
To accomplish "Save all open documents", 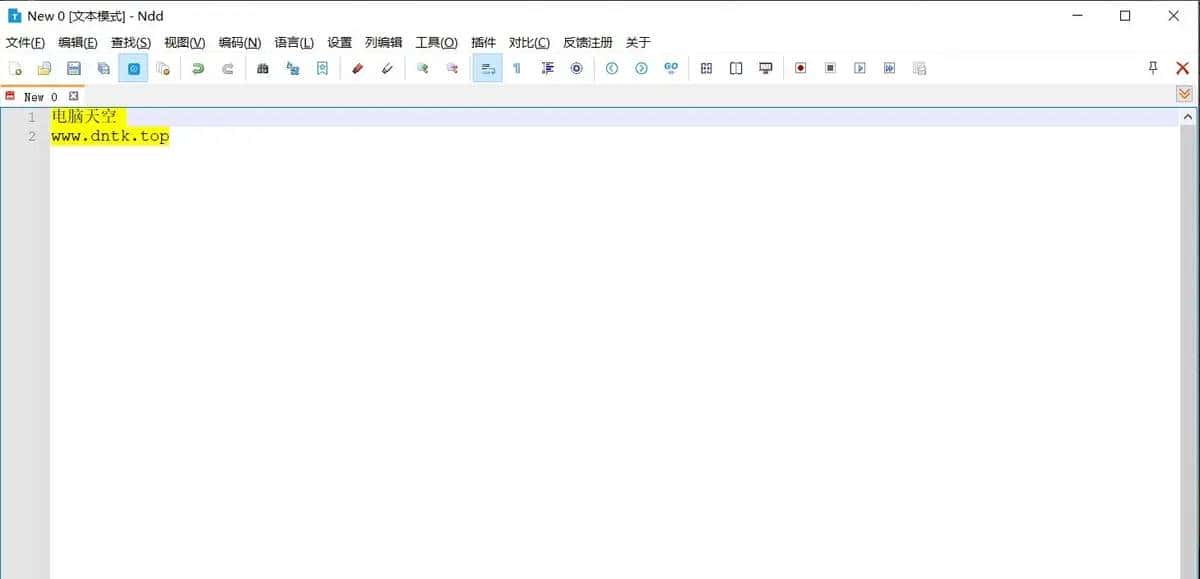I will point(103,68).
